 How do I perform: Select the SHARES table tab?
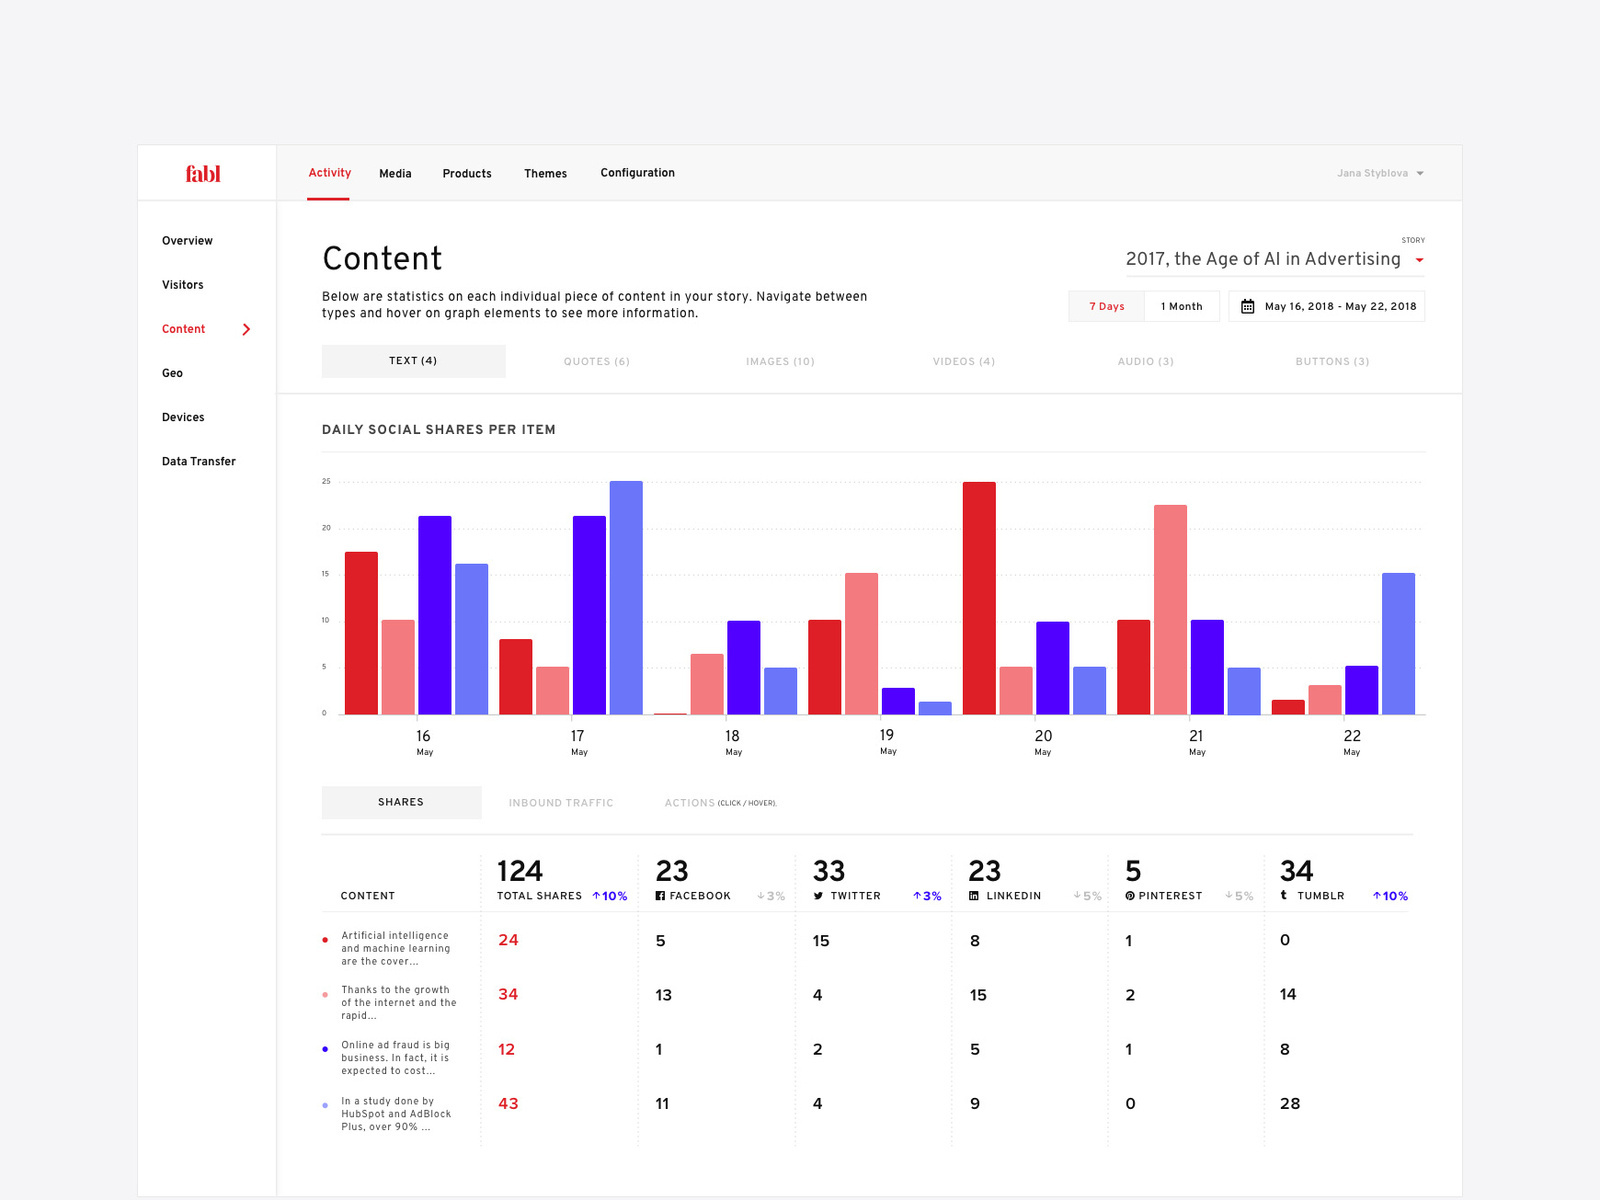(x=401, y=802)
